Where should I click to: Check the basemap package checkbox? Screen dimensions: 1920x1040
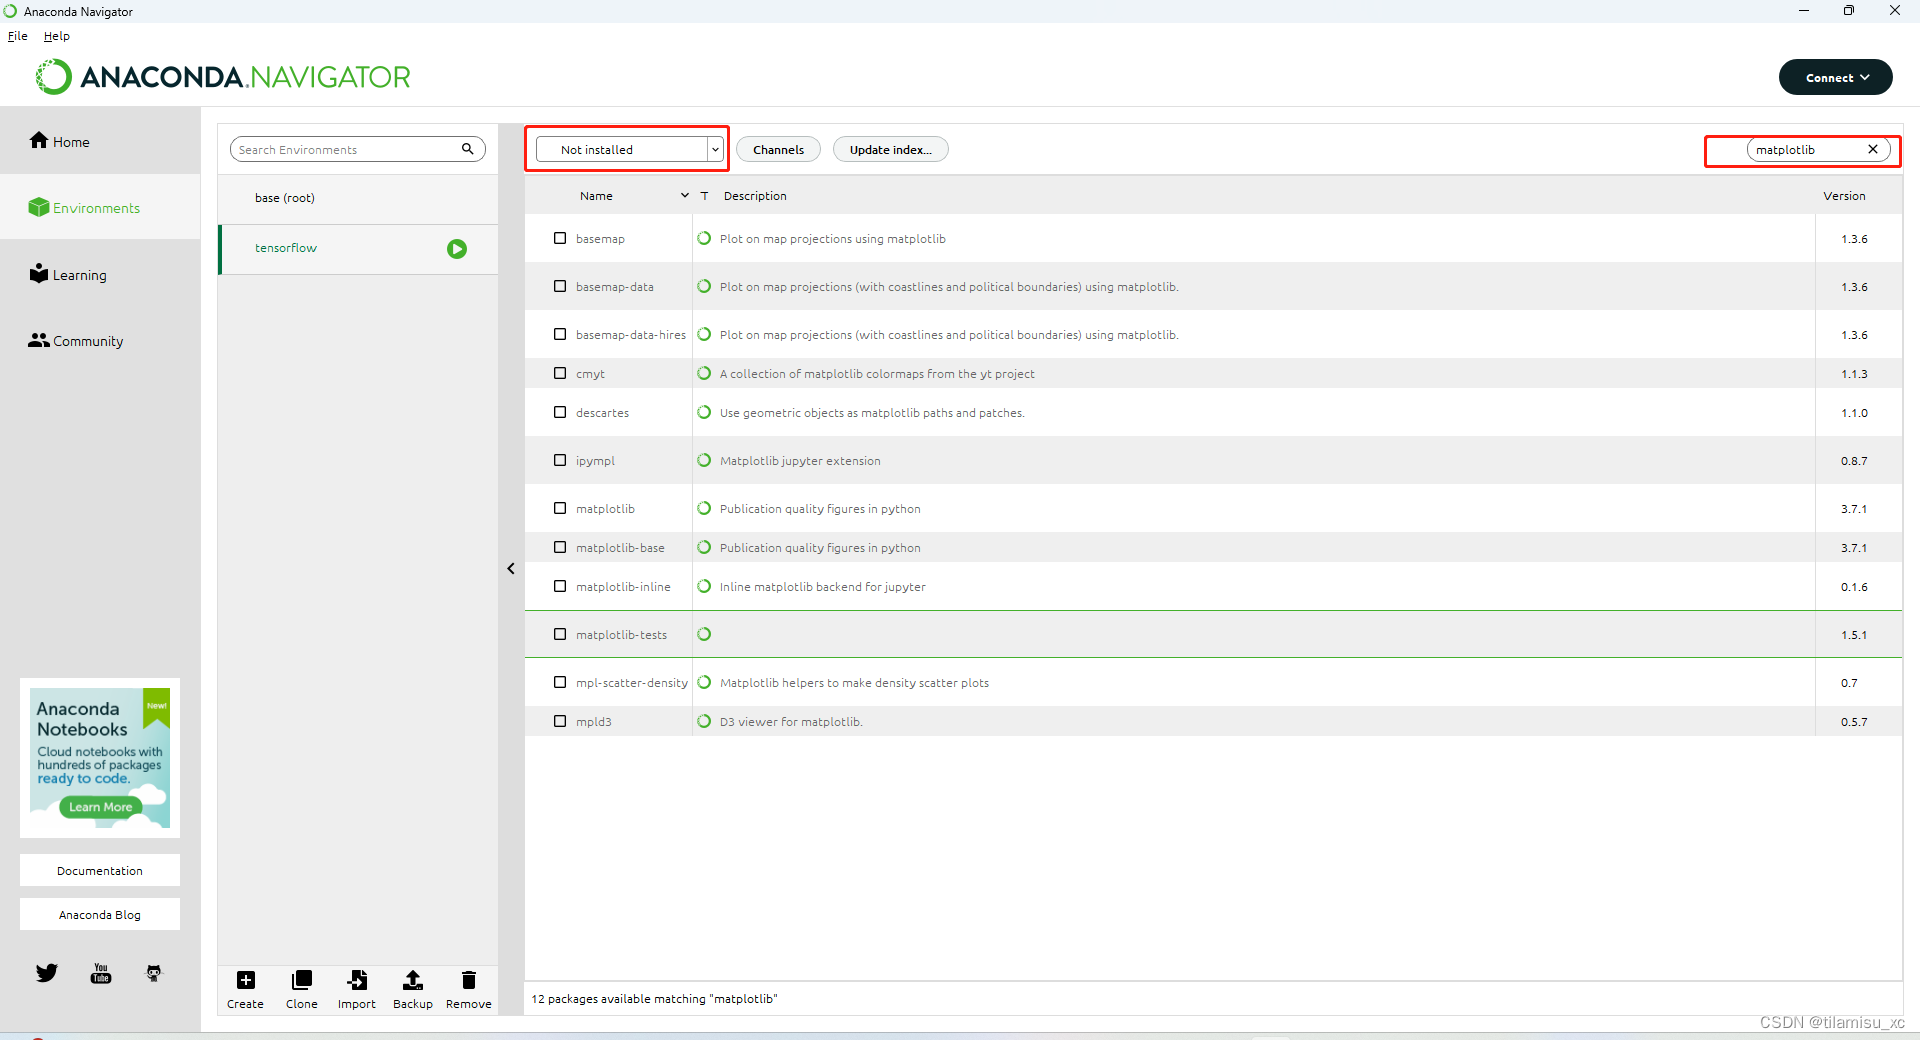[560, 238]
